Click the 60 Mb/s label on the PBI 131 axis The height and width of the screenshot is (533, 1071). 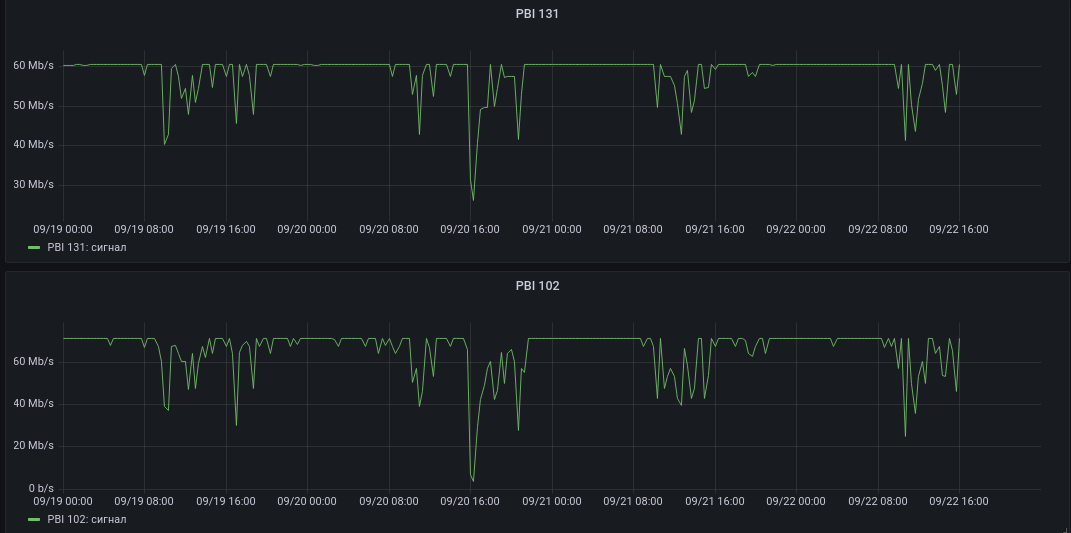click(33, 66)
